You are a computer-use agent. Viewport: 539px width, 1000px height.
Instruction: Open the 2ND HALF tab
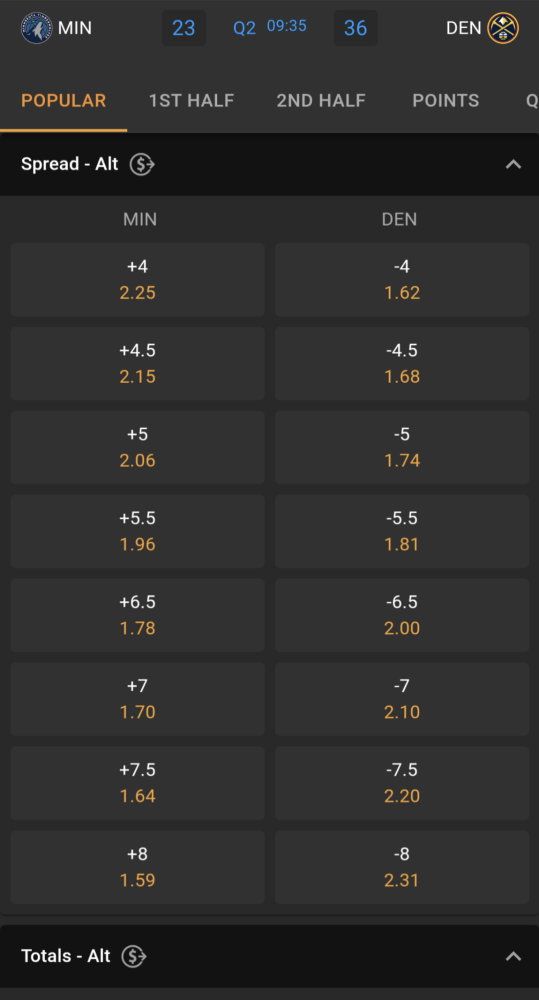pos(321,101)
